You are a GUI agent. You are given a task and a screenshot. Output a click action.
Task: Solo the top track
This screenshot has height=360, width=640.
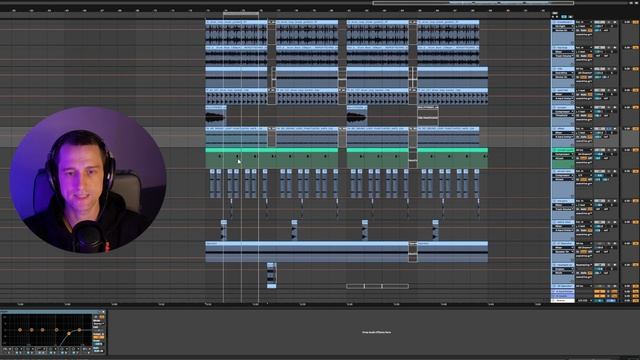pos(609,22)
